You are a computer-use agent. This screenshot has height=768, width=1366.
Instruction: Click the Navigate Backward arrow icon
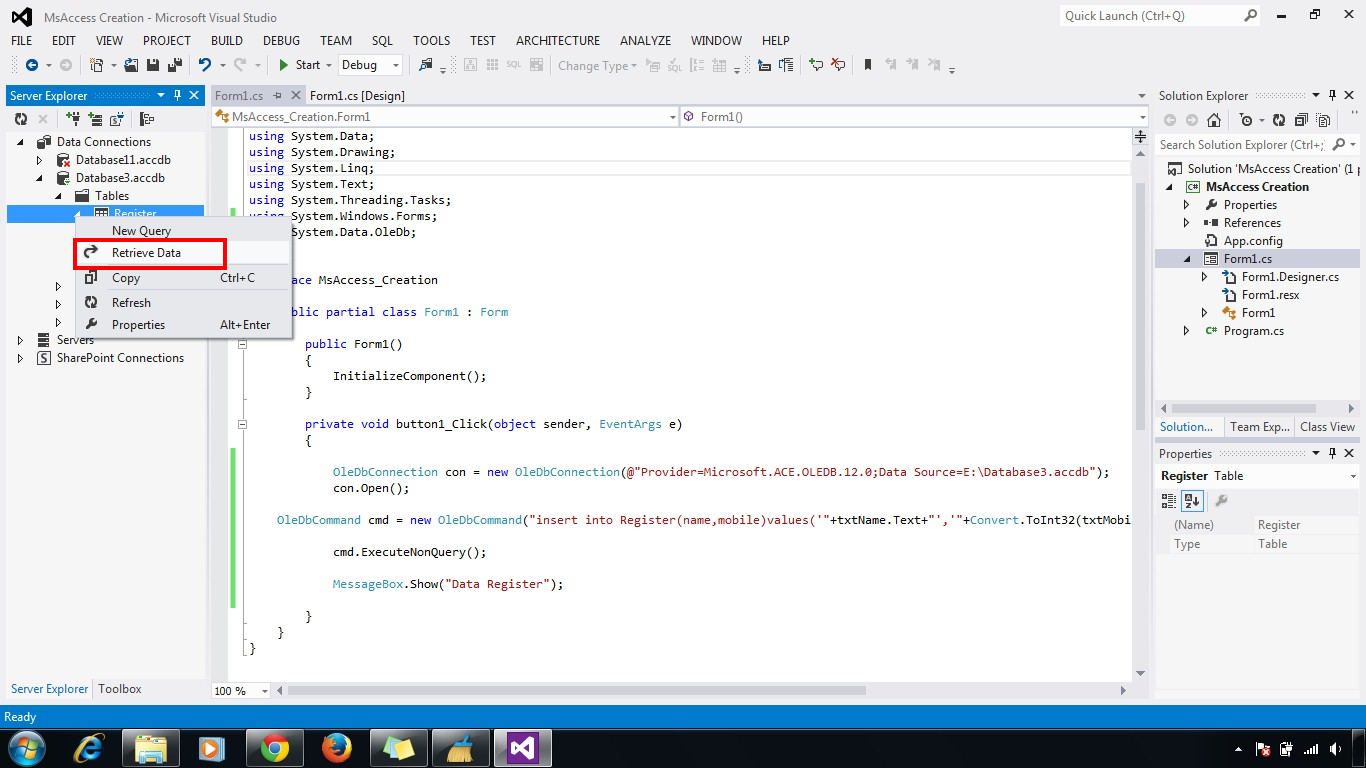(32, 65)
